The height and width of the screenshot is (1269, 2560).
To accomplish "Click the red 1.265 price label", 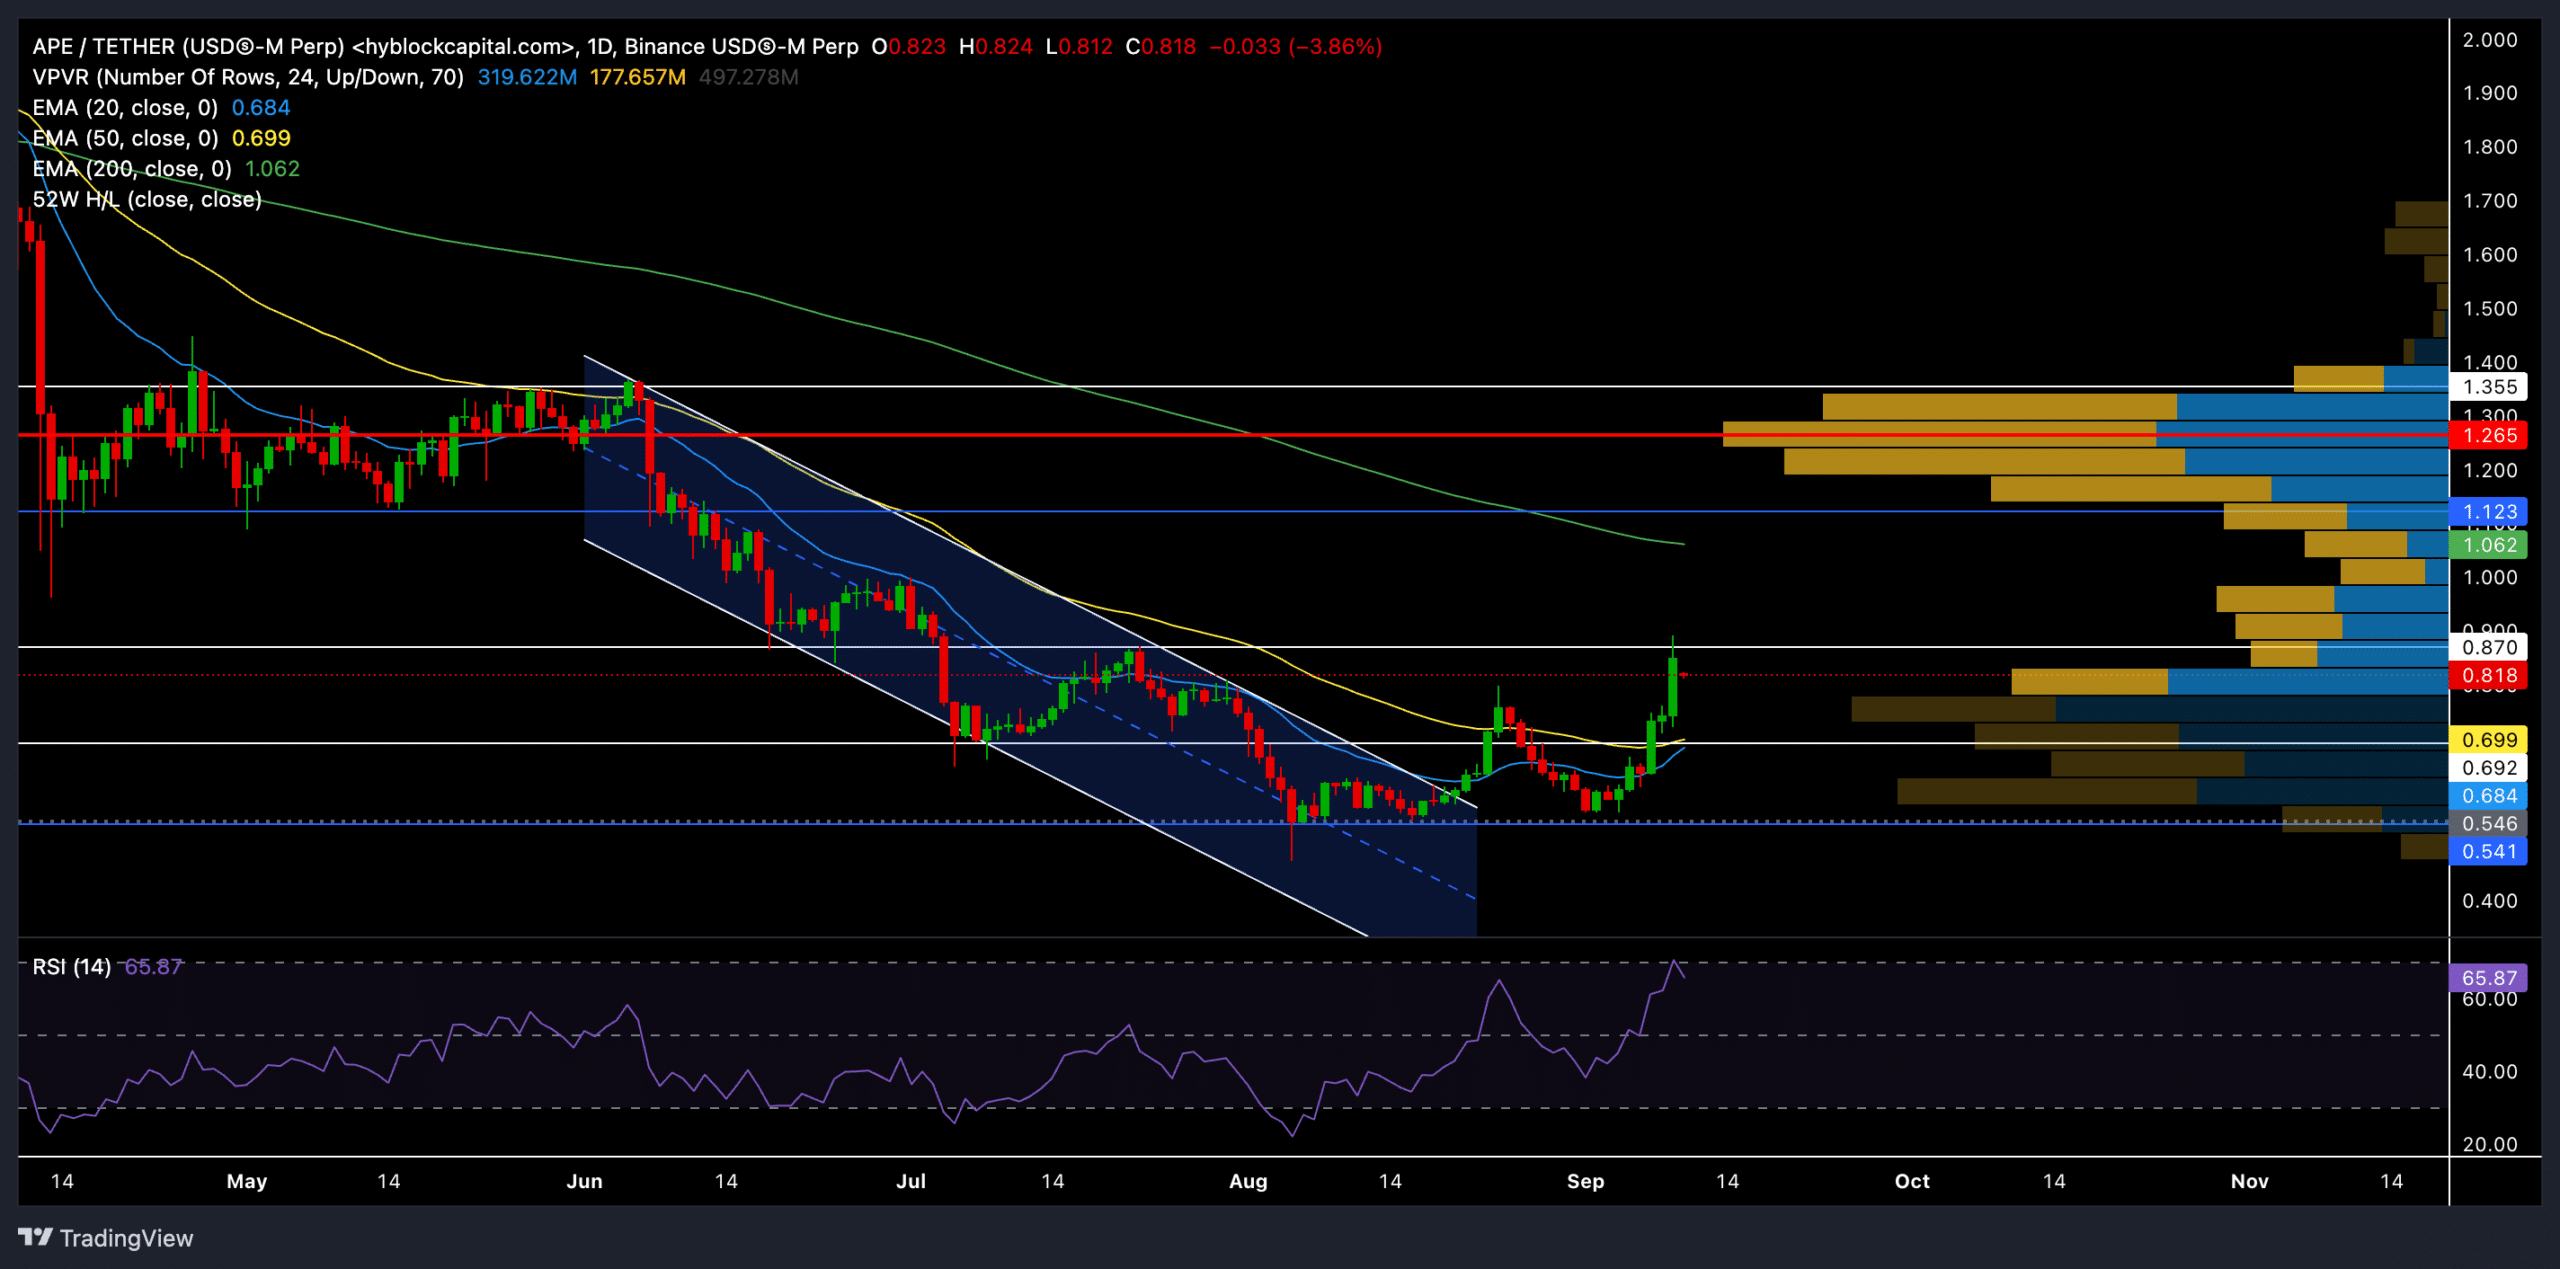I will (x=2488, y=436).
